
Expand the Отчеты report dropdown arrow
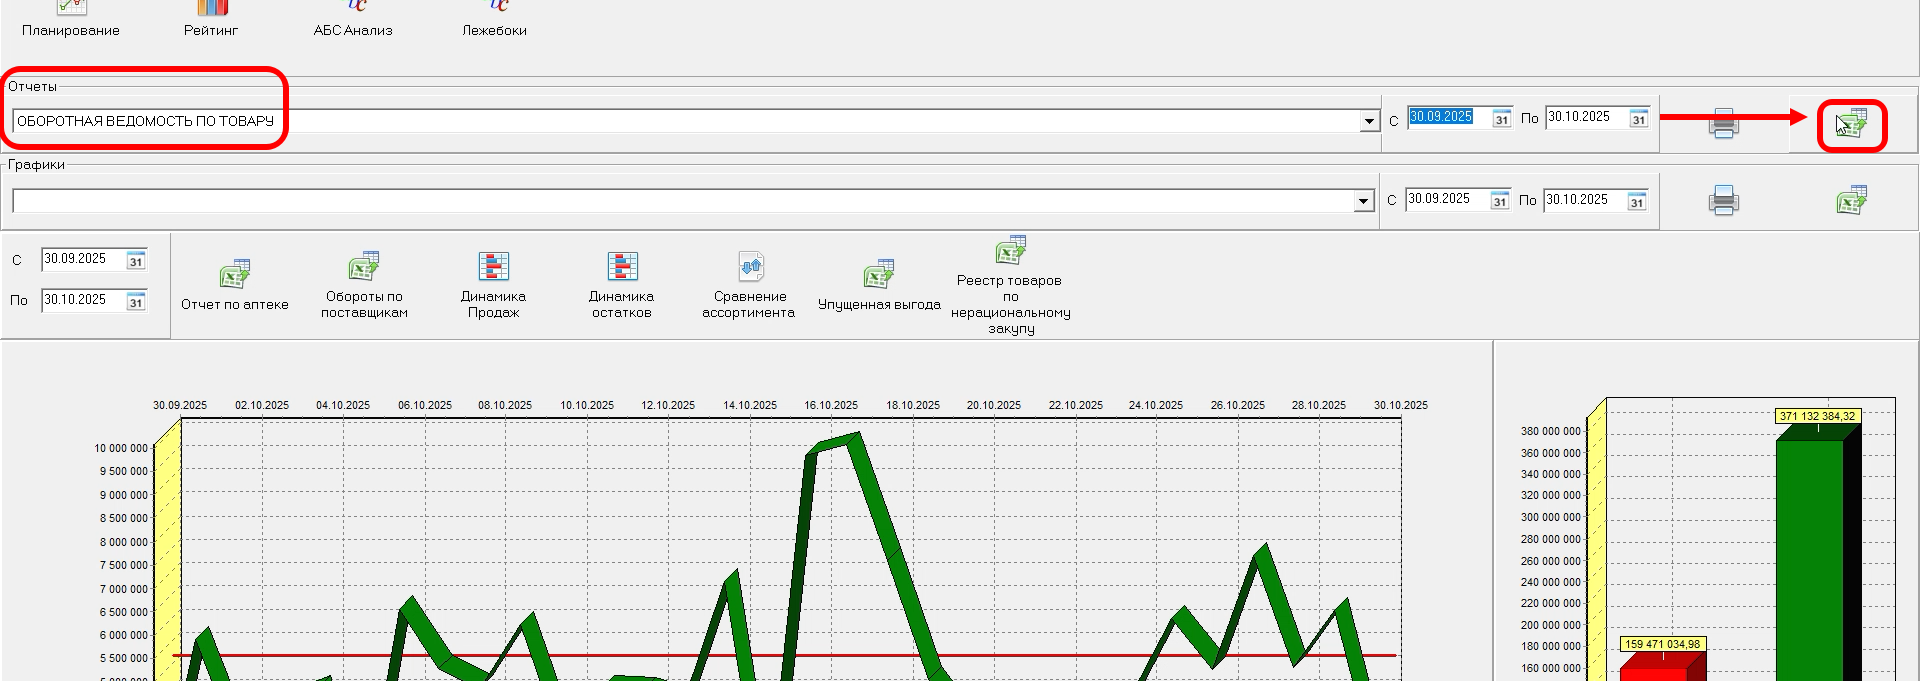point(1369,121)
